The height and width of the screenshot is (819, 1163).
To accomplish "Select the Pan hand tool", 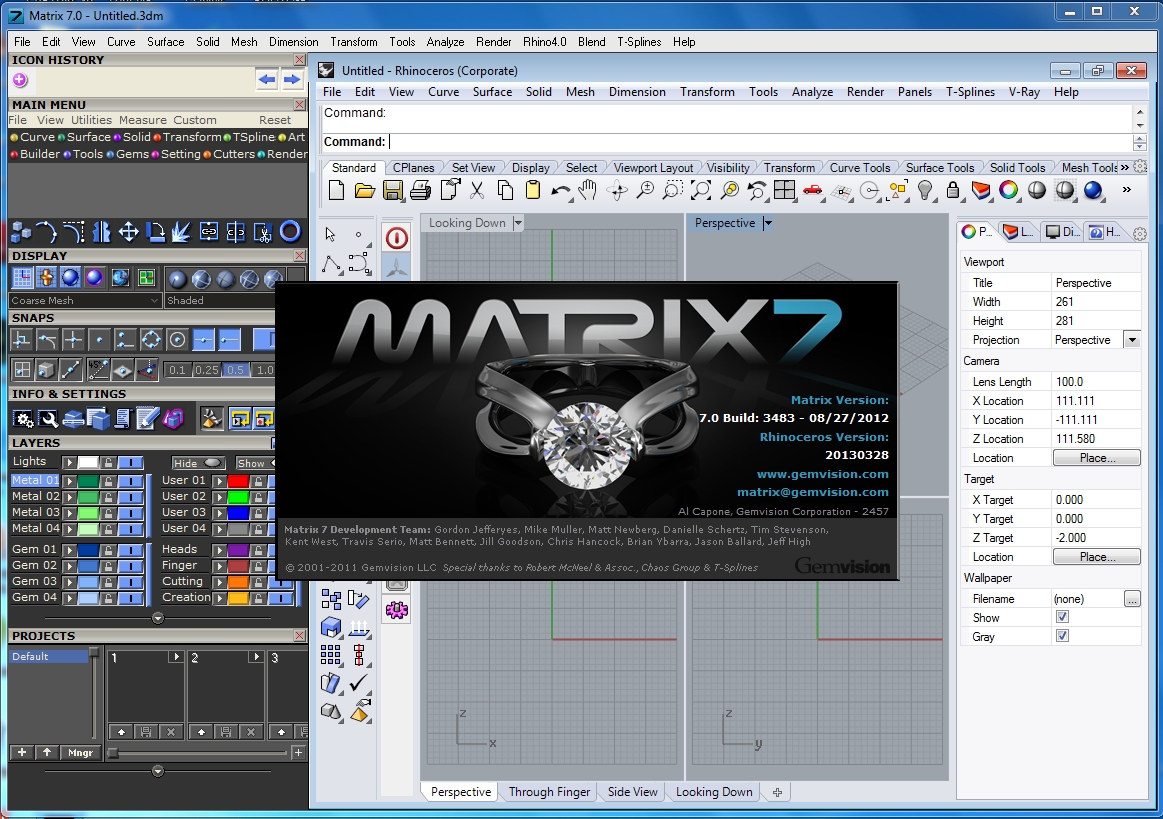I will point(588,191).
